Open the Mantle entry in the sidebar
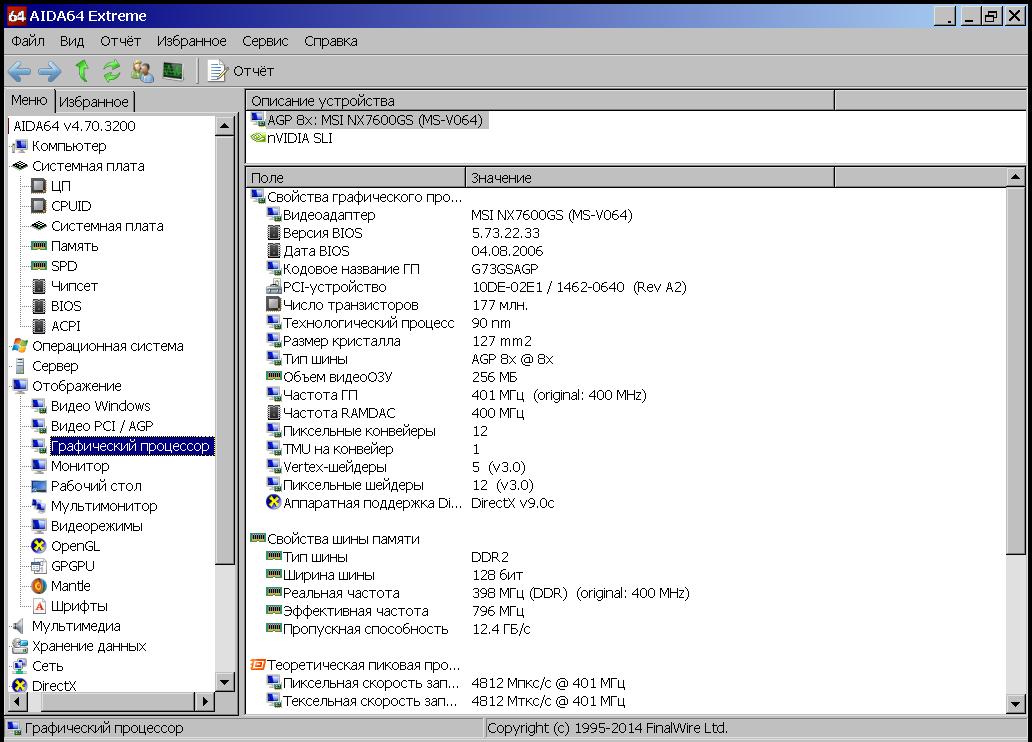This screenshot has width=1032, height=742. click(70, 586)
